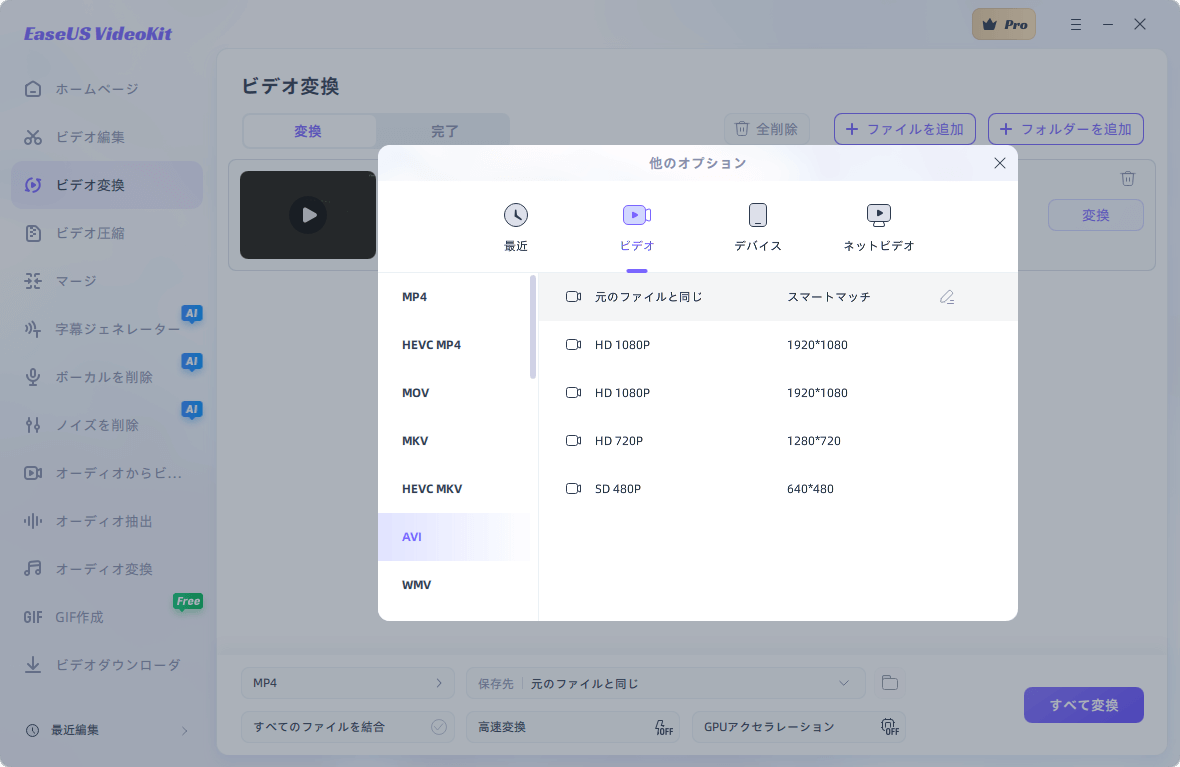Open オーディオからビ… tool in sidebar
Screen dimensions: 1180x767
(107, 473)
